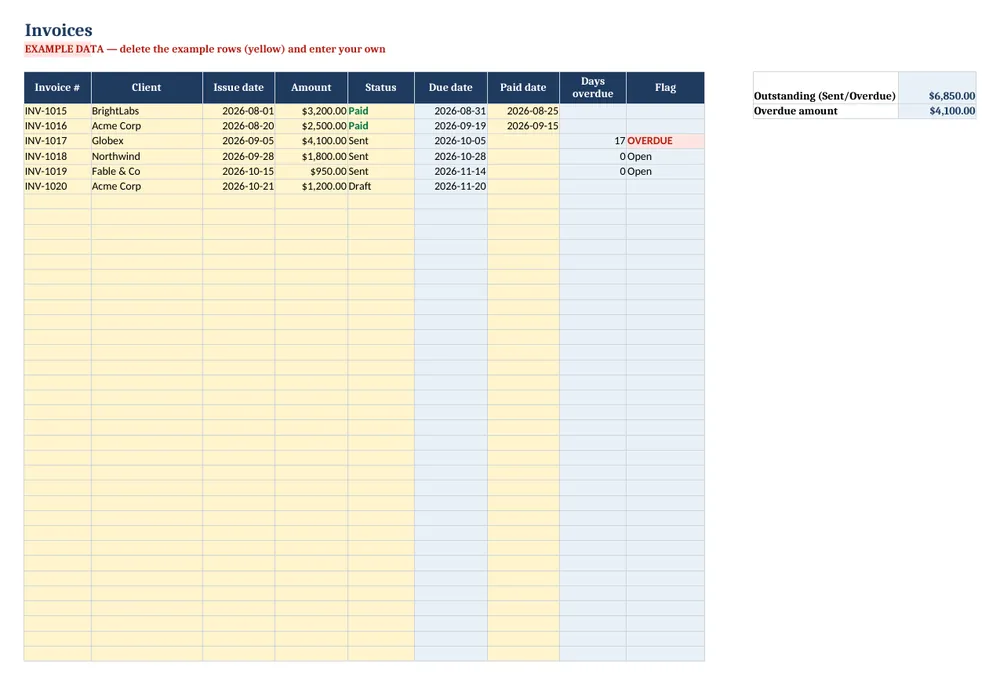Image resolution: width=1000 pixels, height=685 pixels.
Task: Select the Acme Corp cell for INV-1016
Action: pos(147,126)
